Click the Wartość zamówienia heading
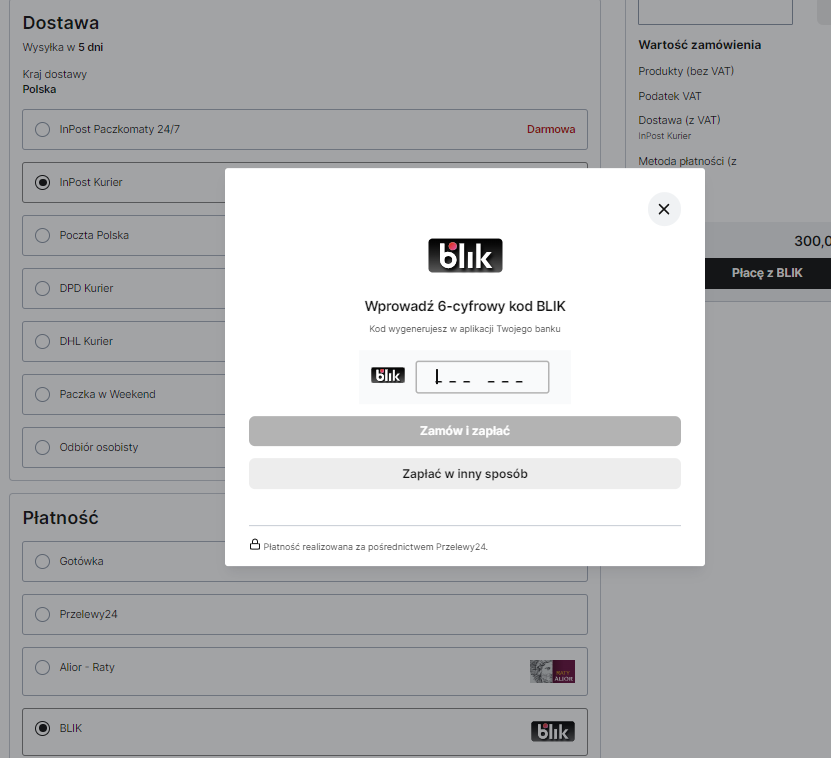 (700, 45)
